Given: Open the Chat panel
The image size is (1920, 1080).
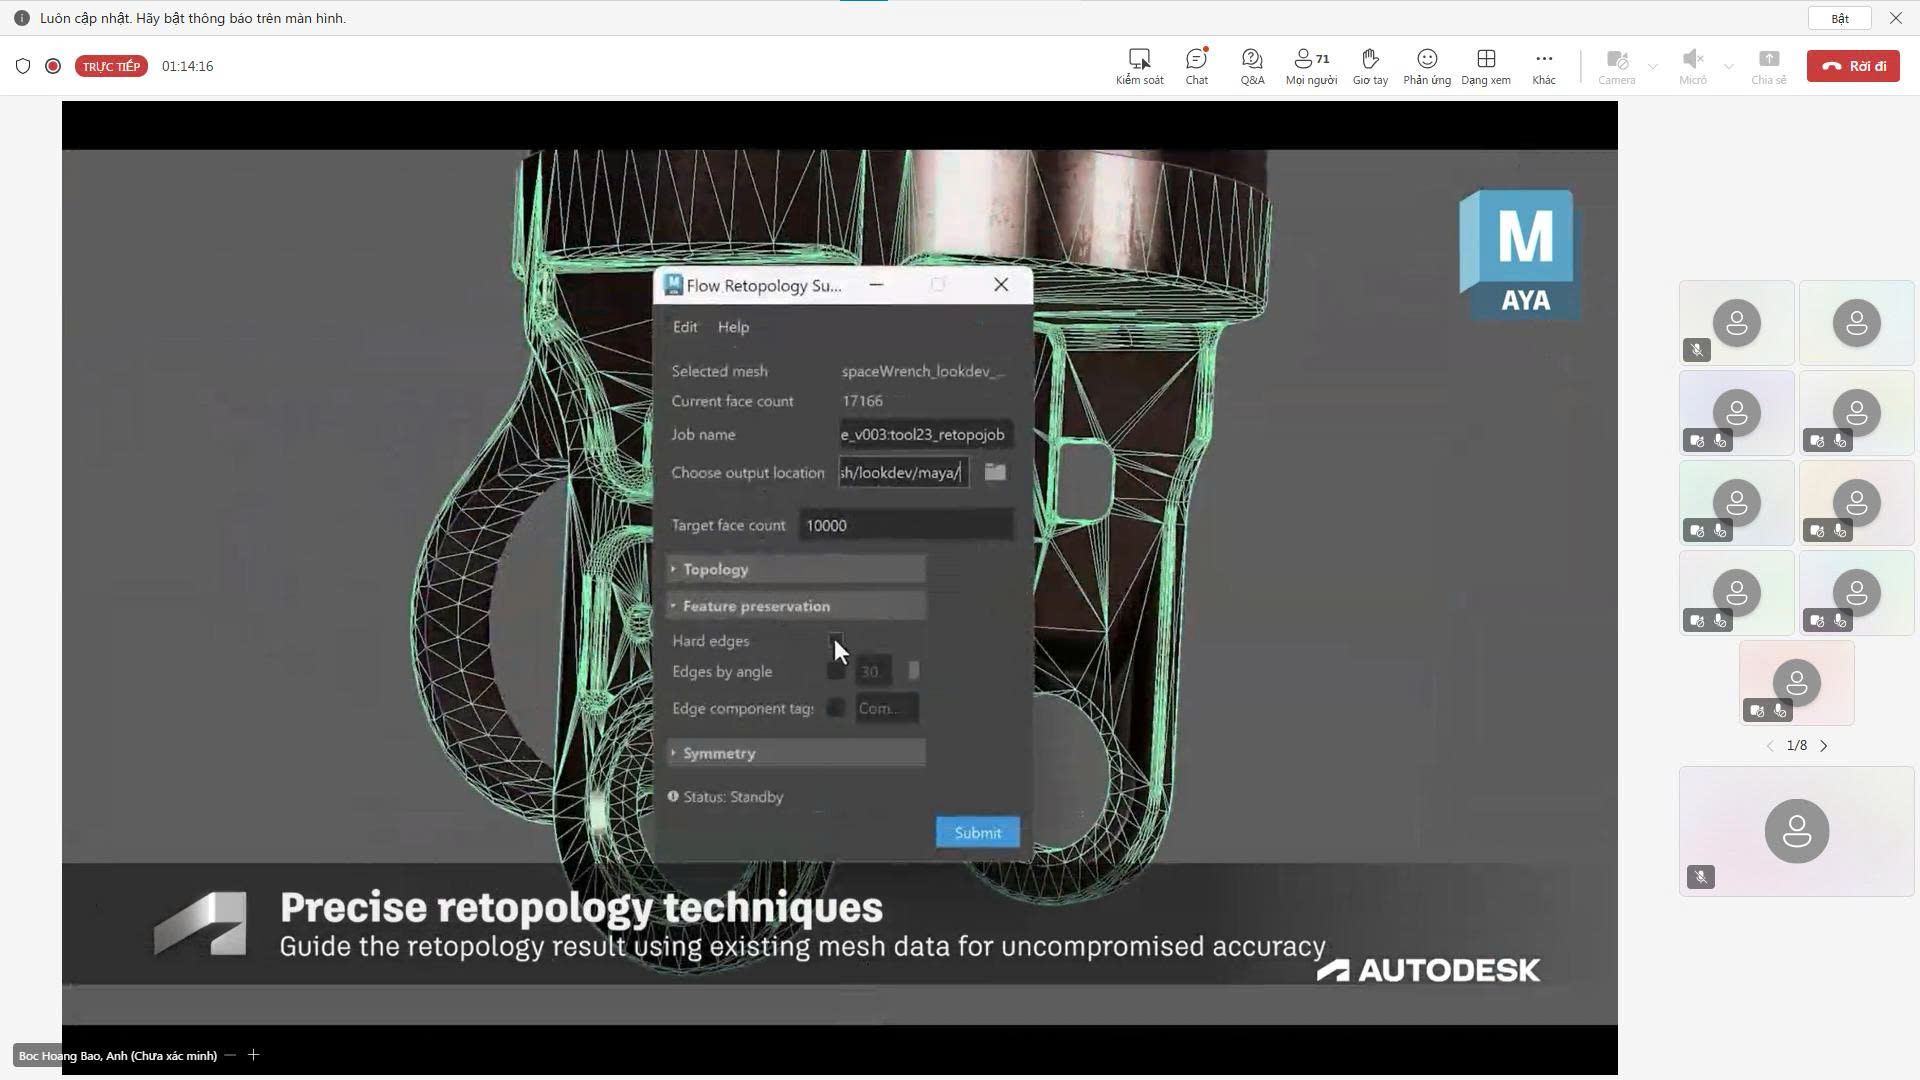Looking at the screenshot, I should 1196,66.
